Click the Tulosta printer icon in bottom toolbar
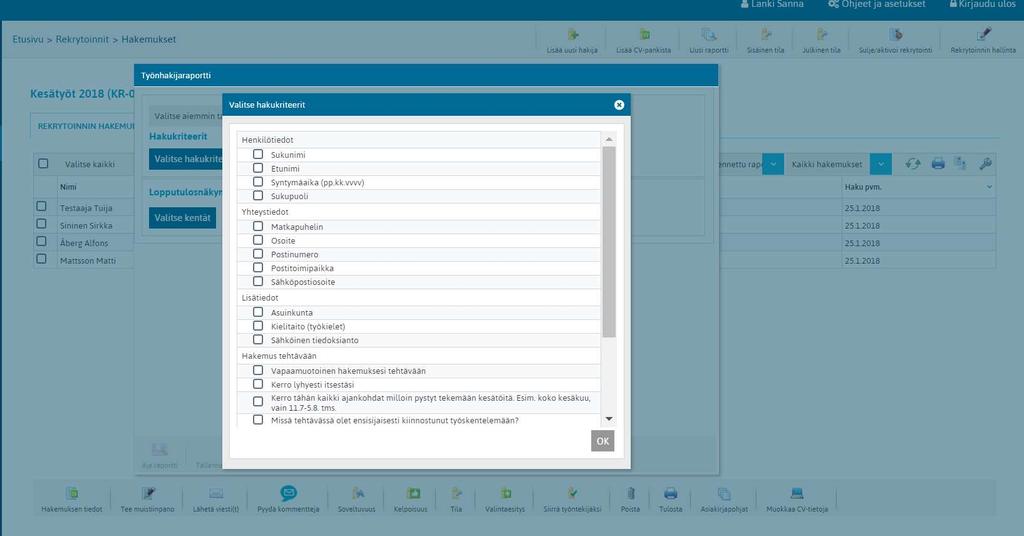Screen dimensions: 1024x536 tap(671, 494)
